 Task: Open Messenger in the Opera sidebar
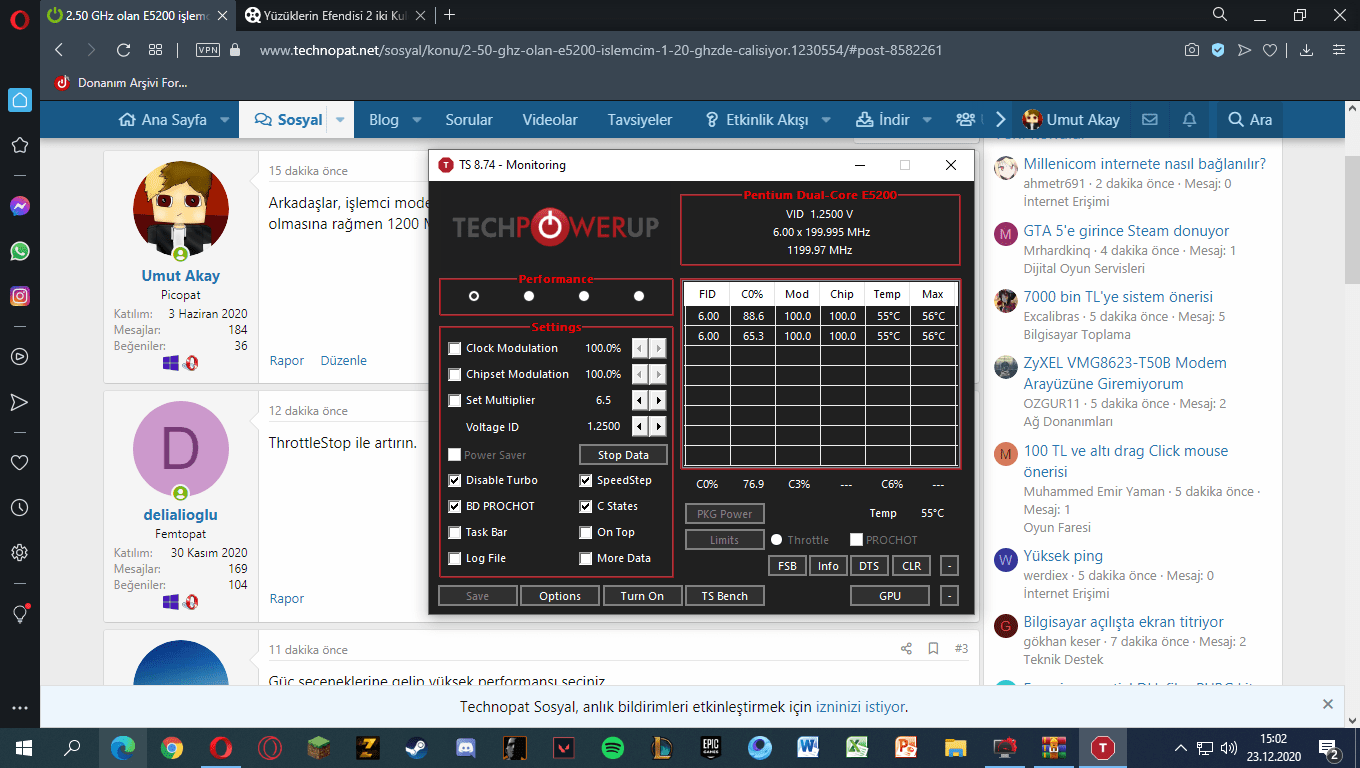(19, 206)
